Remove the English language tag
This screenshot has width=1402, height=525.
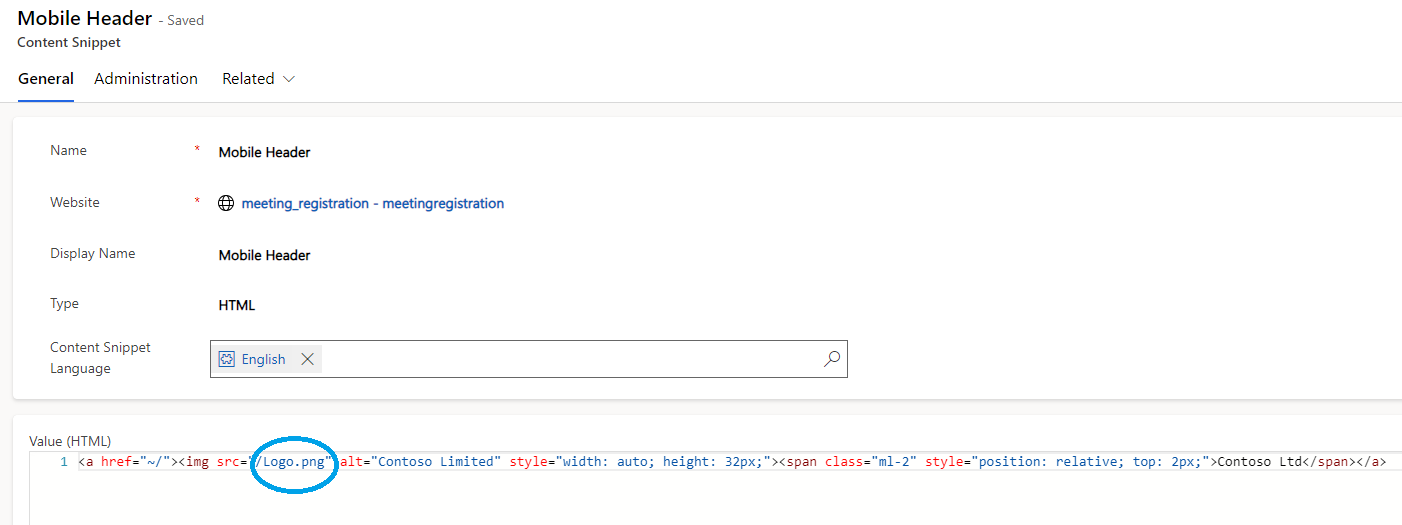click(307, 359)
